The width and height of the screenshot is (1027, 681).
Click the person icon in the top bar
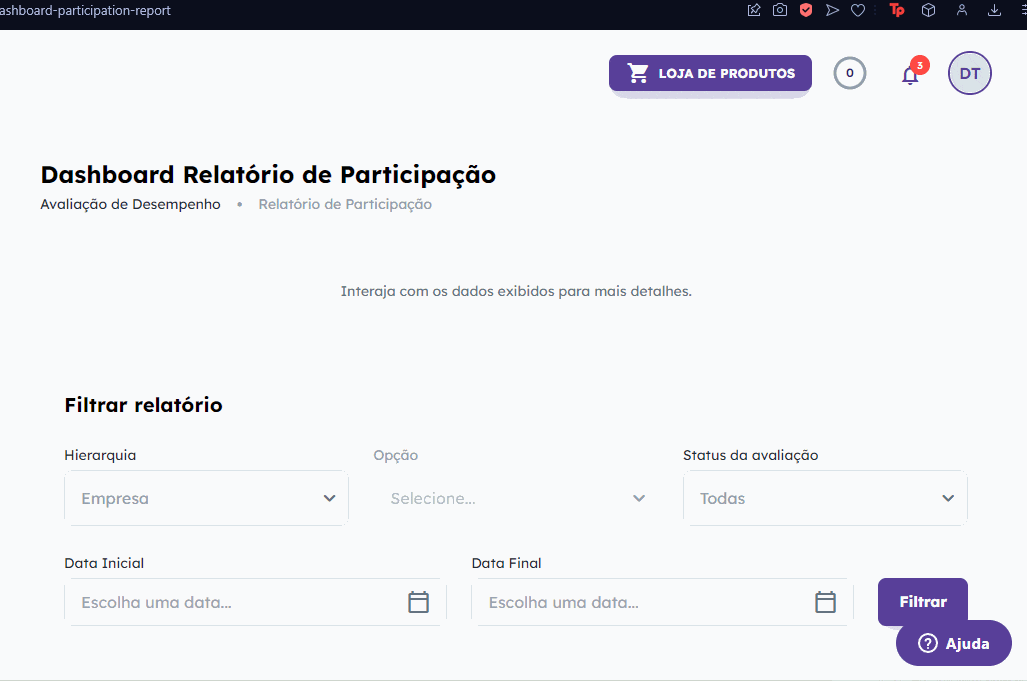click(961, 10)
